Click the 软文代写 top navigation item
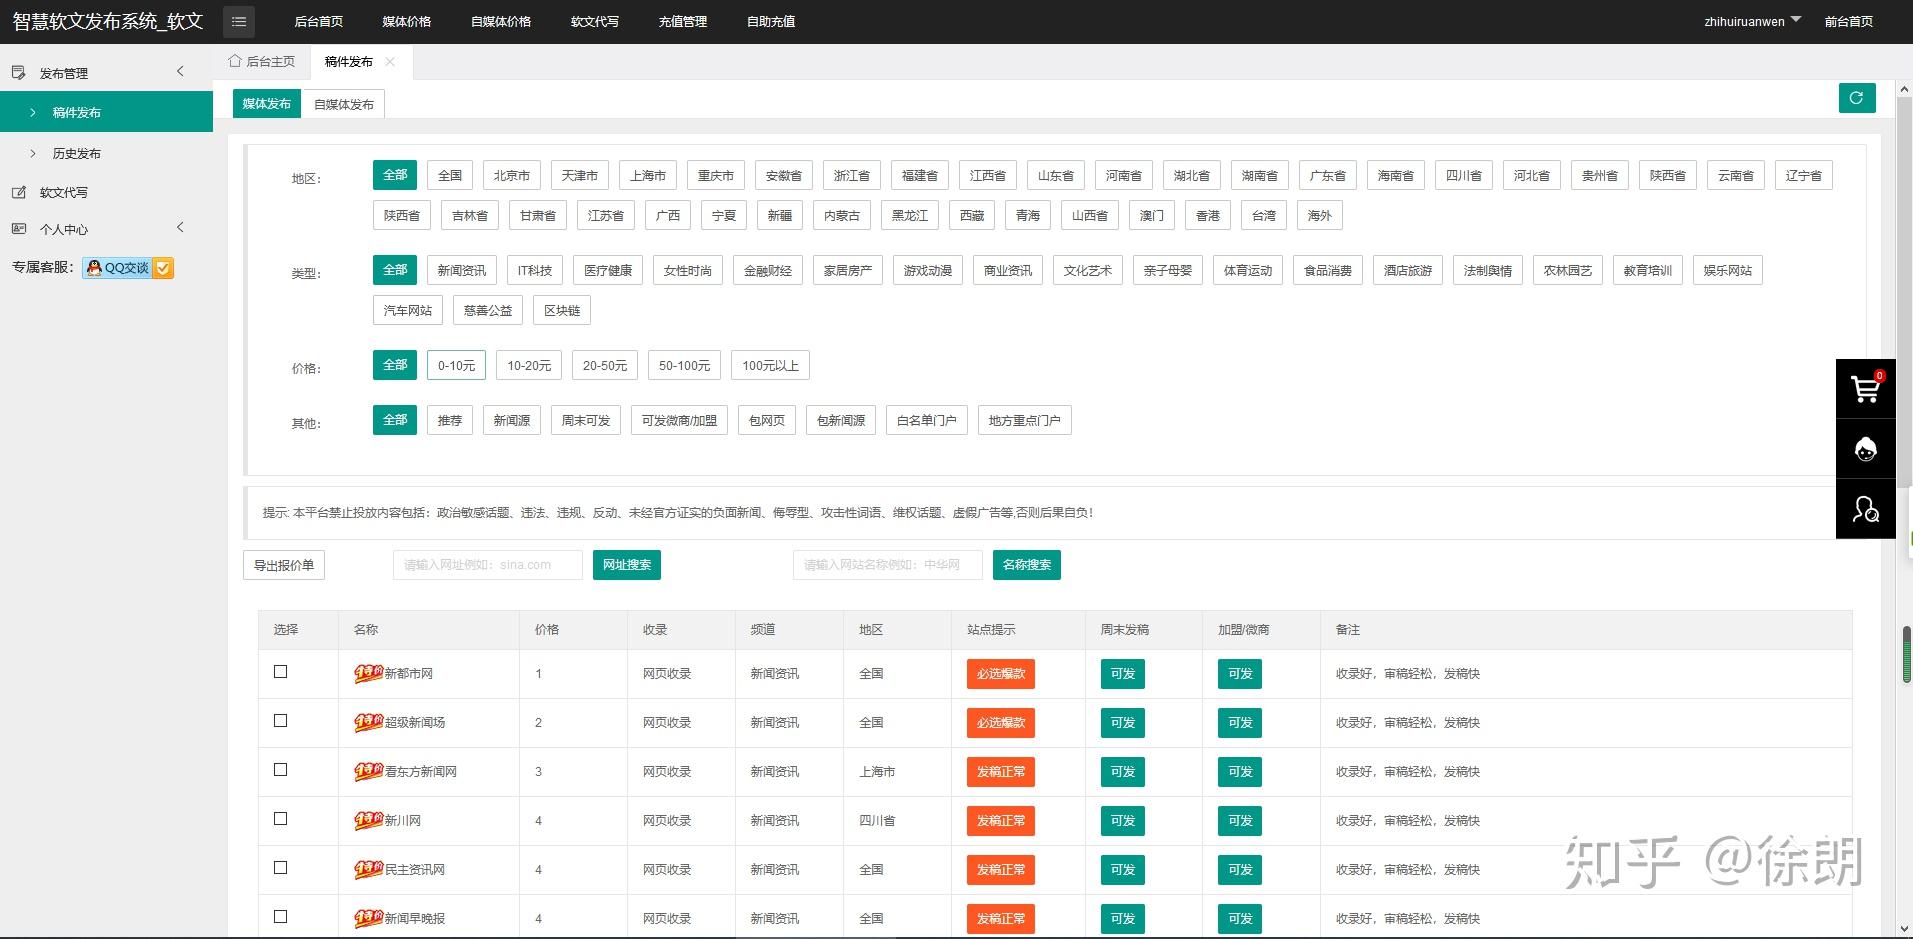The width and height of the screenshot is (1913, 939). coord(595,21)
